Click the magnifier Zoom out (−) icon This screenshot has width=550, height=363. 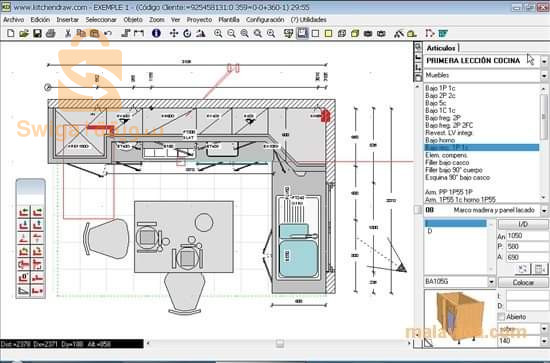pos(231,33)
